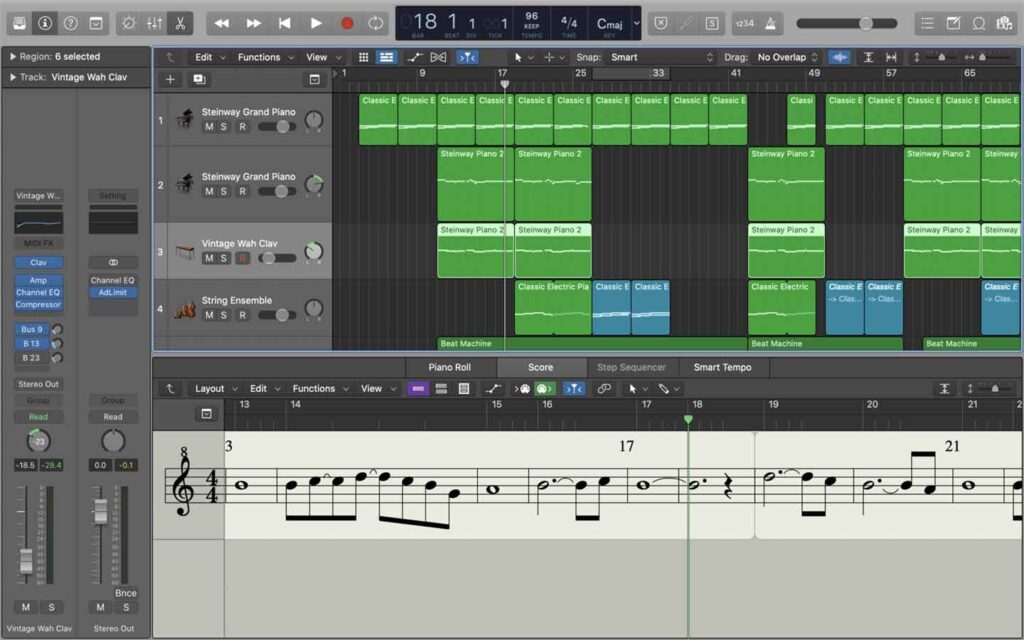Open the Channel EQ plugin on Vintage Wah Clav

tap(39, 293)
